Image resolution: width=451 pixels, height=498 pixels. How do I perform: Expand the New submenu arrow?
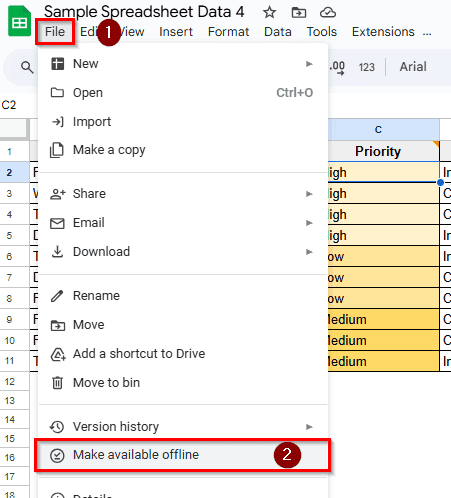tap(309, 64)
